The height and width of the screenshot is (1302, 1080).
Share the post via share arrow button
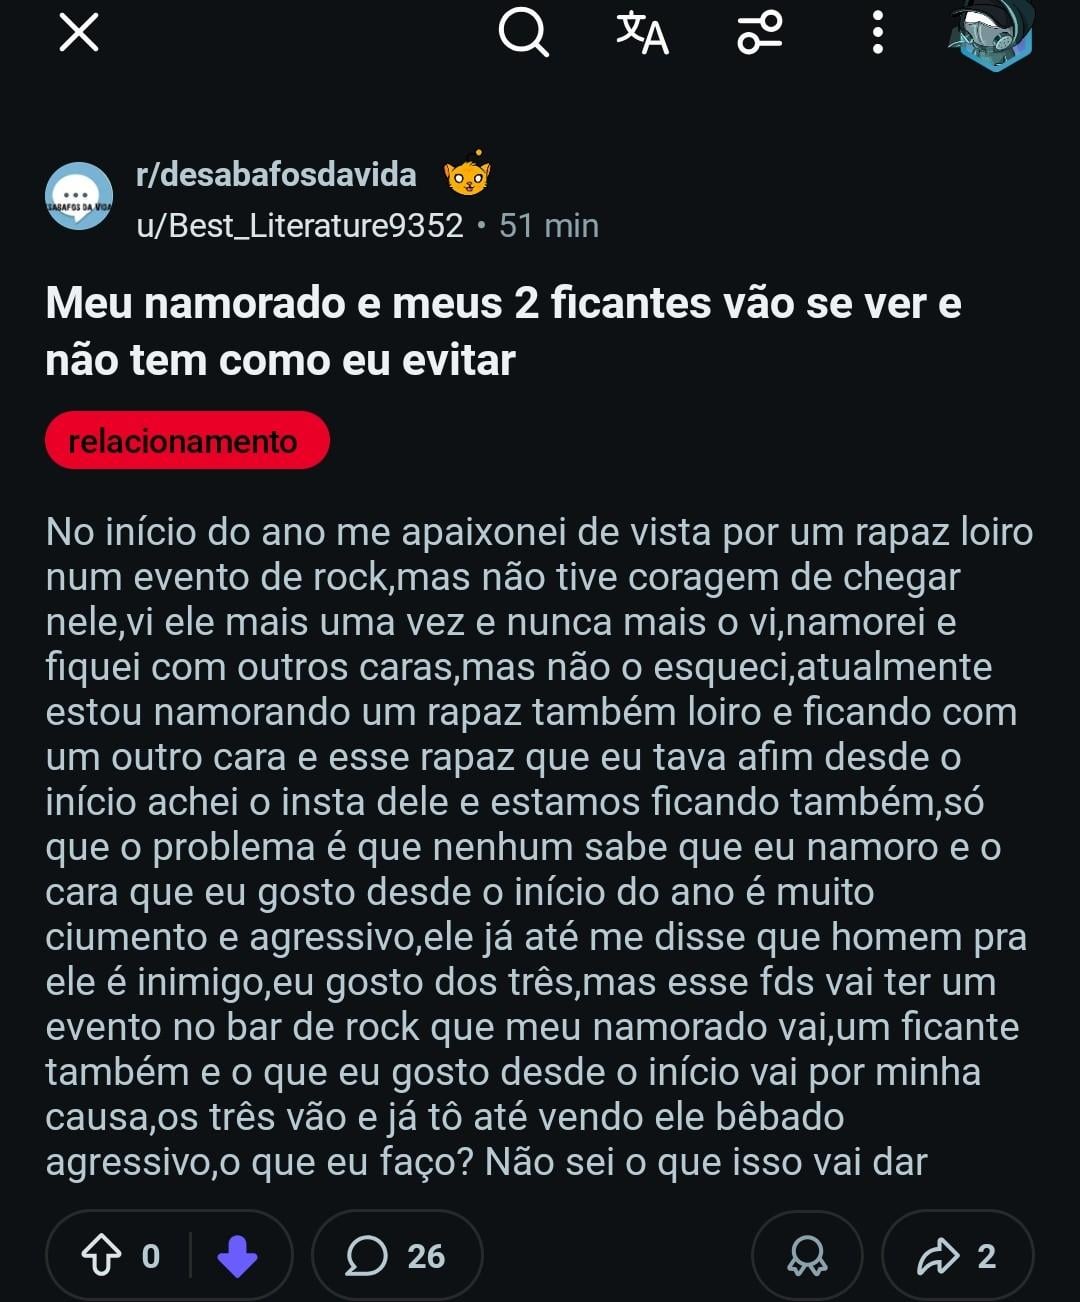[x=957, y=1256]
